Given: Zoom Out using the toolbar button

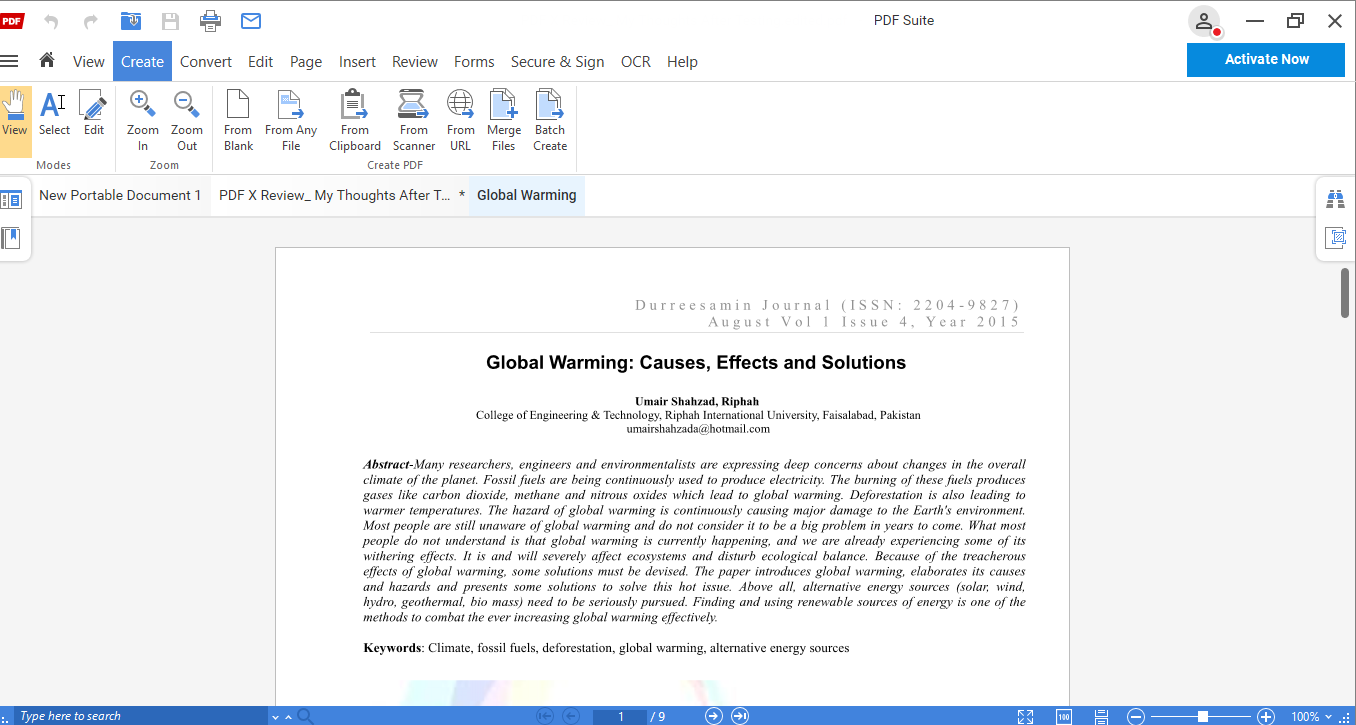Looking at the screenshot, I should pyautogui.click(x=186, y=118).
